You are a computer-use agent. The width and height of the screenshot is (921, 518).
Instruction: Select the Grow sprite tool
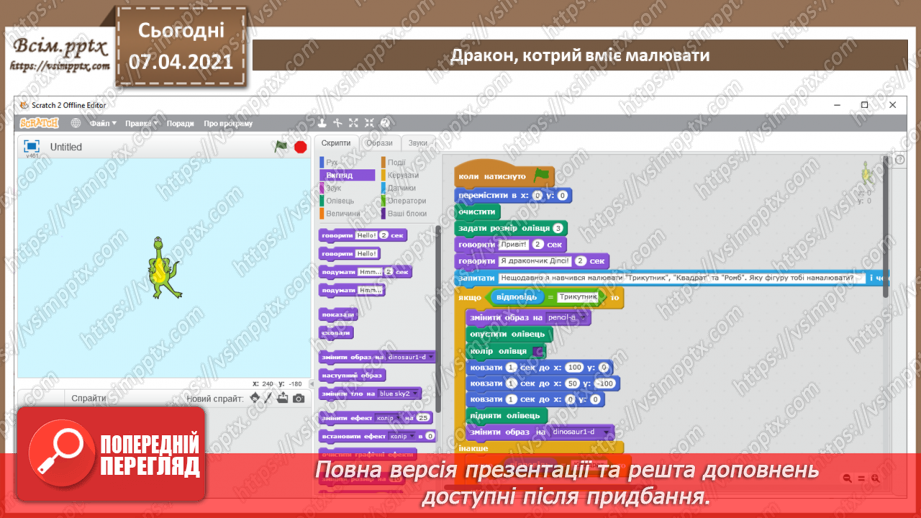tap(354, 123)
